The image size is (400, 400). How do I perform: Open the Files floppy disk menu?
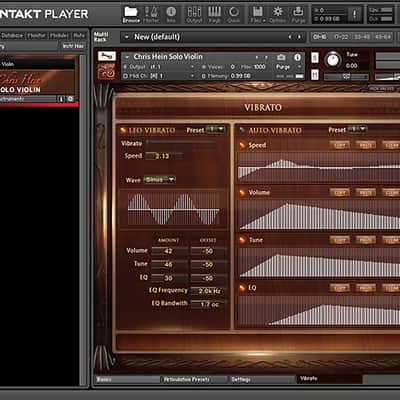click(x=258, y=14)
